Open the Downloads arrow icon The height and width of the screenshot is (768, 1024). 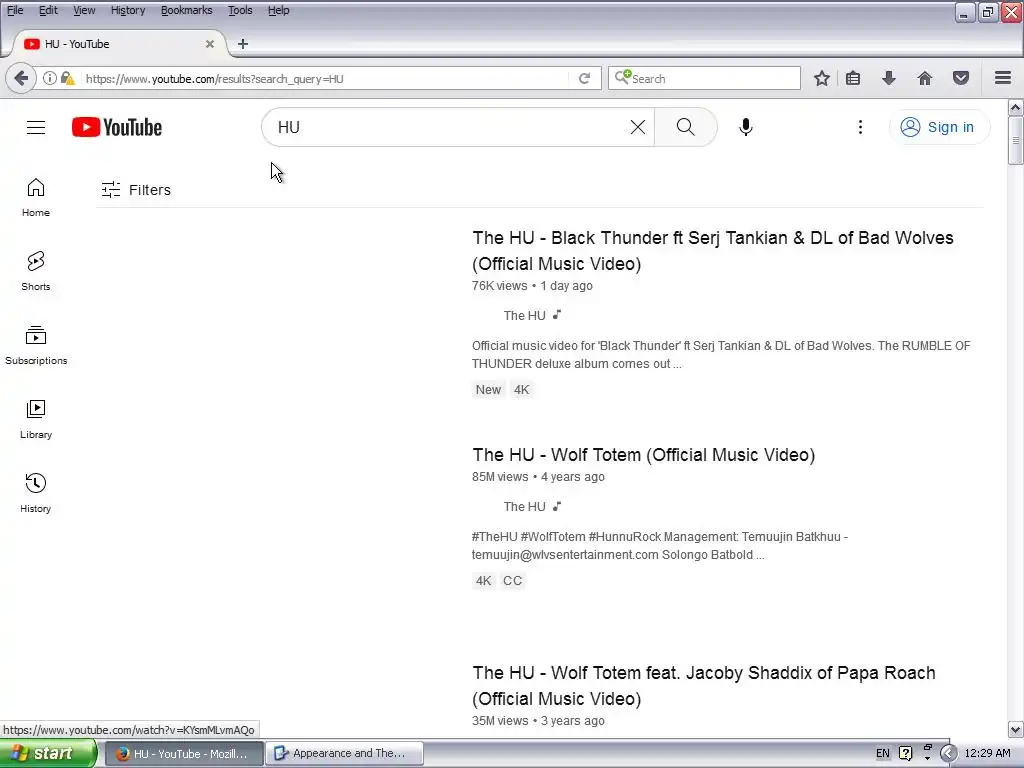(889, 78)
